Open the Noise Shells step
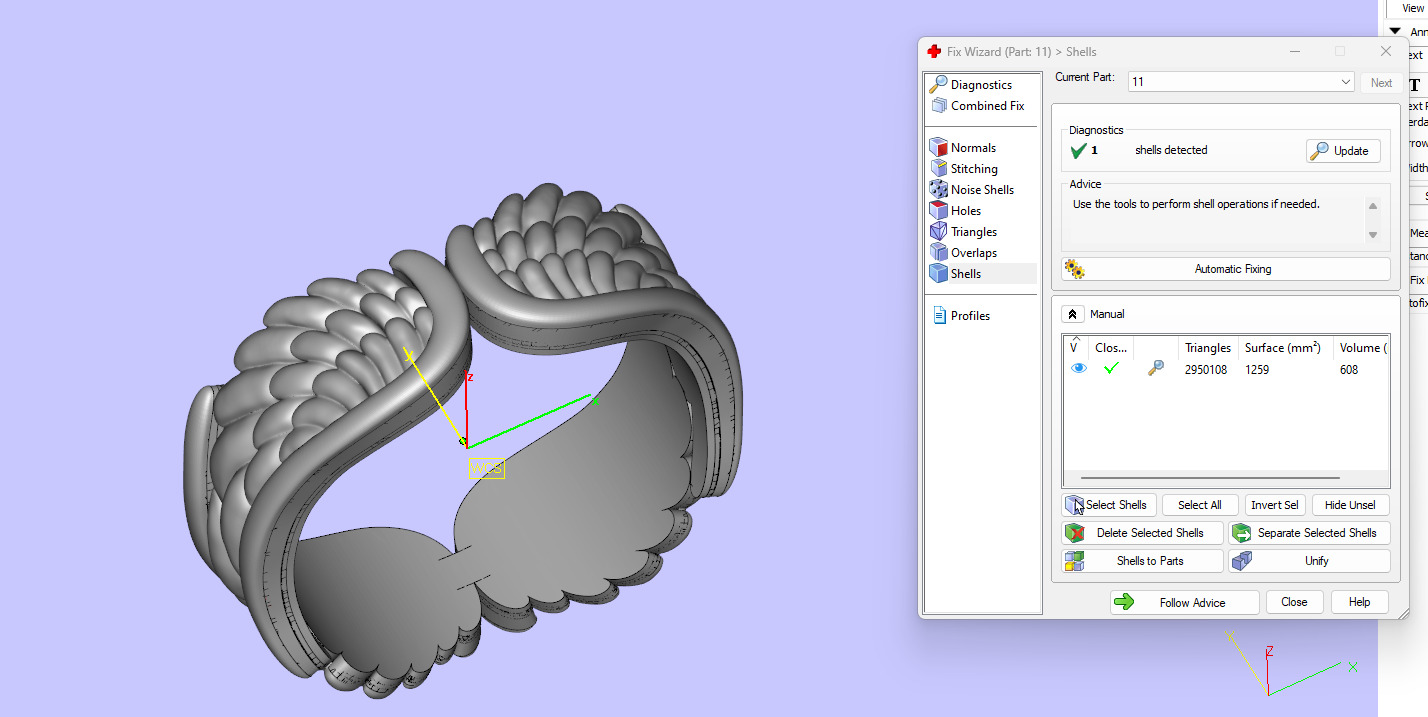The image size is (1428, 717). pos(971,190)
